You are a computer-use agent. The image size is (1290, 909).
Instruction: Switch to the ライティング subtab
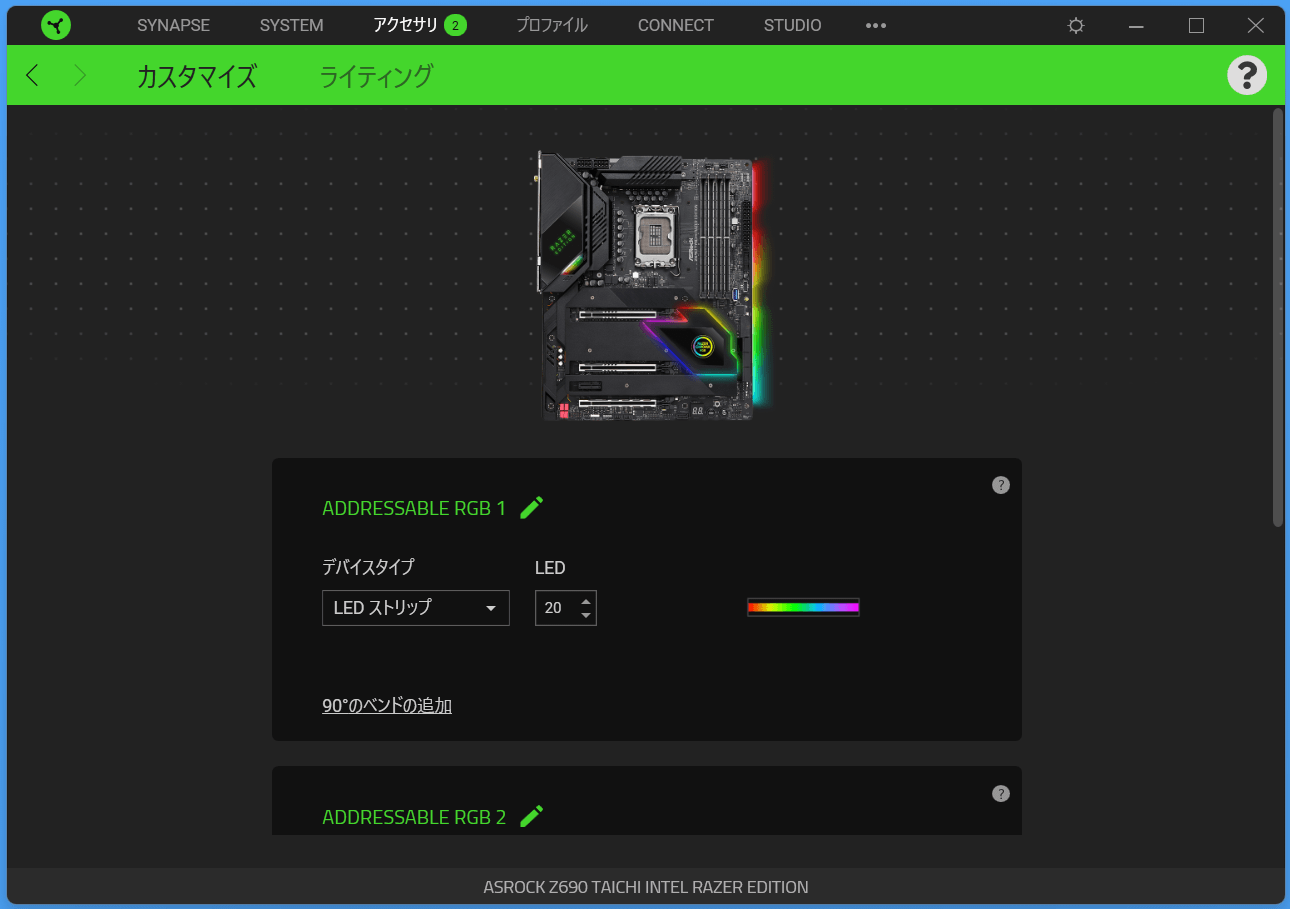376,76
